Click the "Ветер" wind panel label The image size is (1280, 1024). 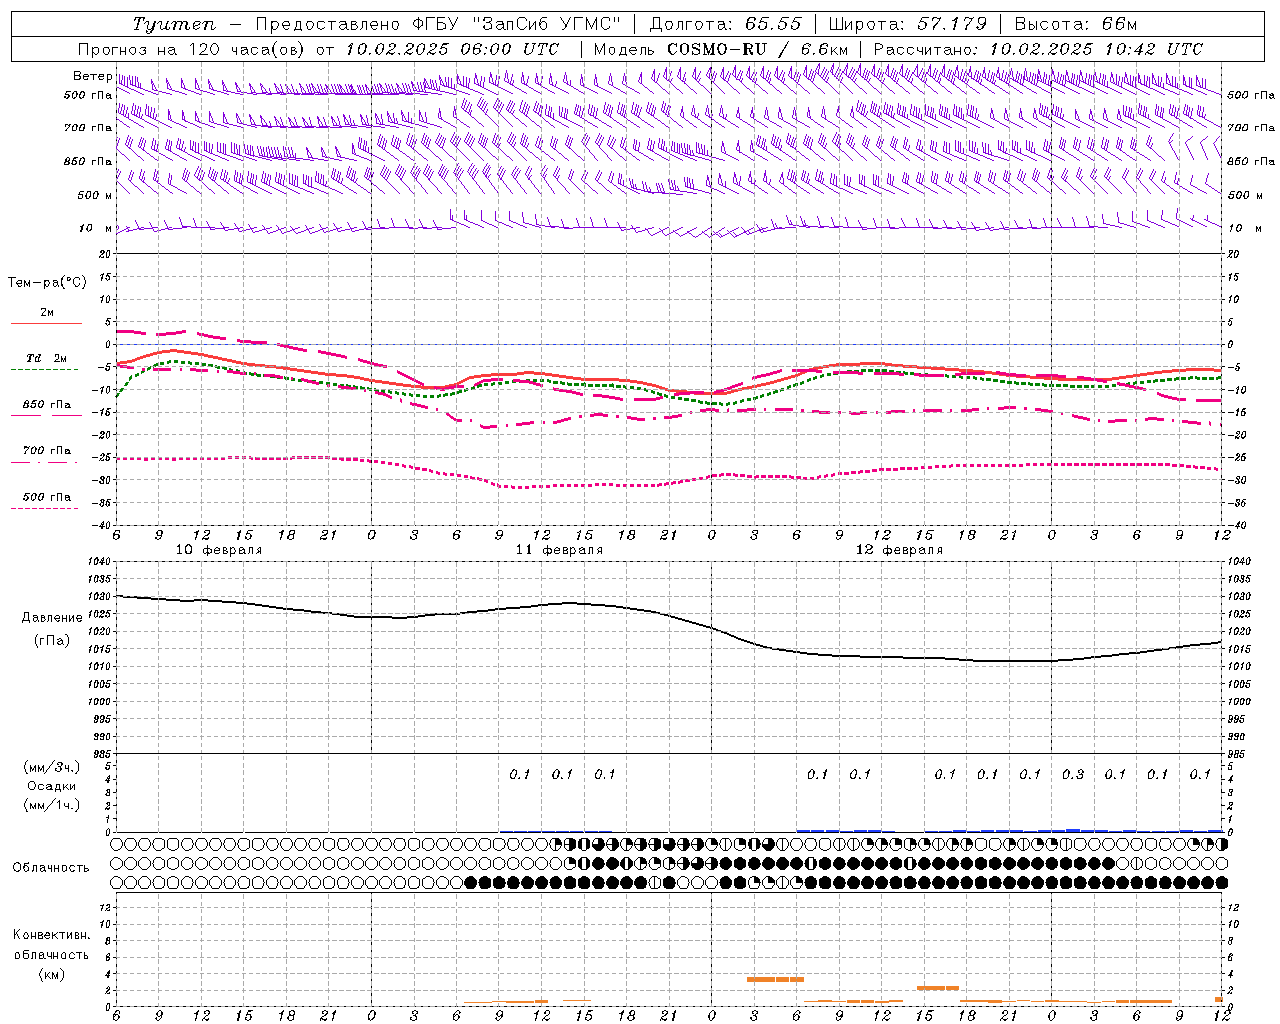point(93,76)
